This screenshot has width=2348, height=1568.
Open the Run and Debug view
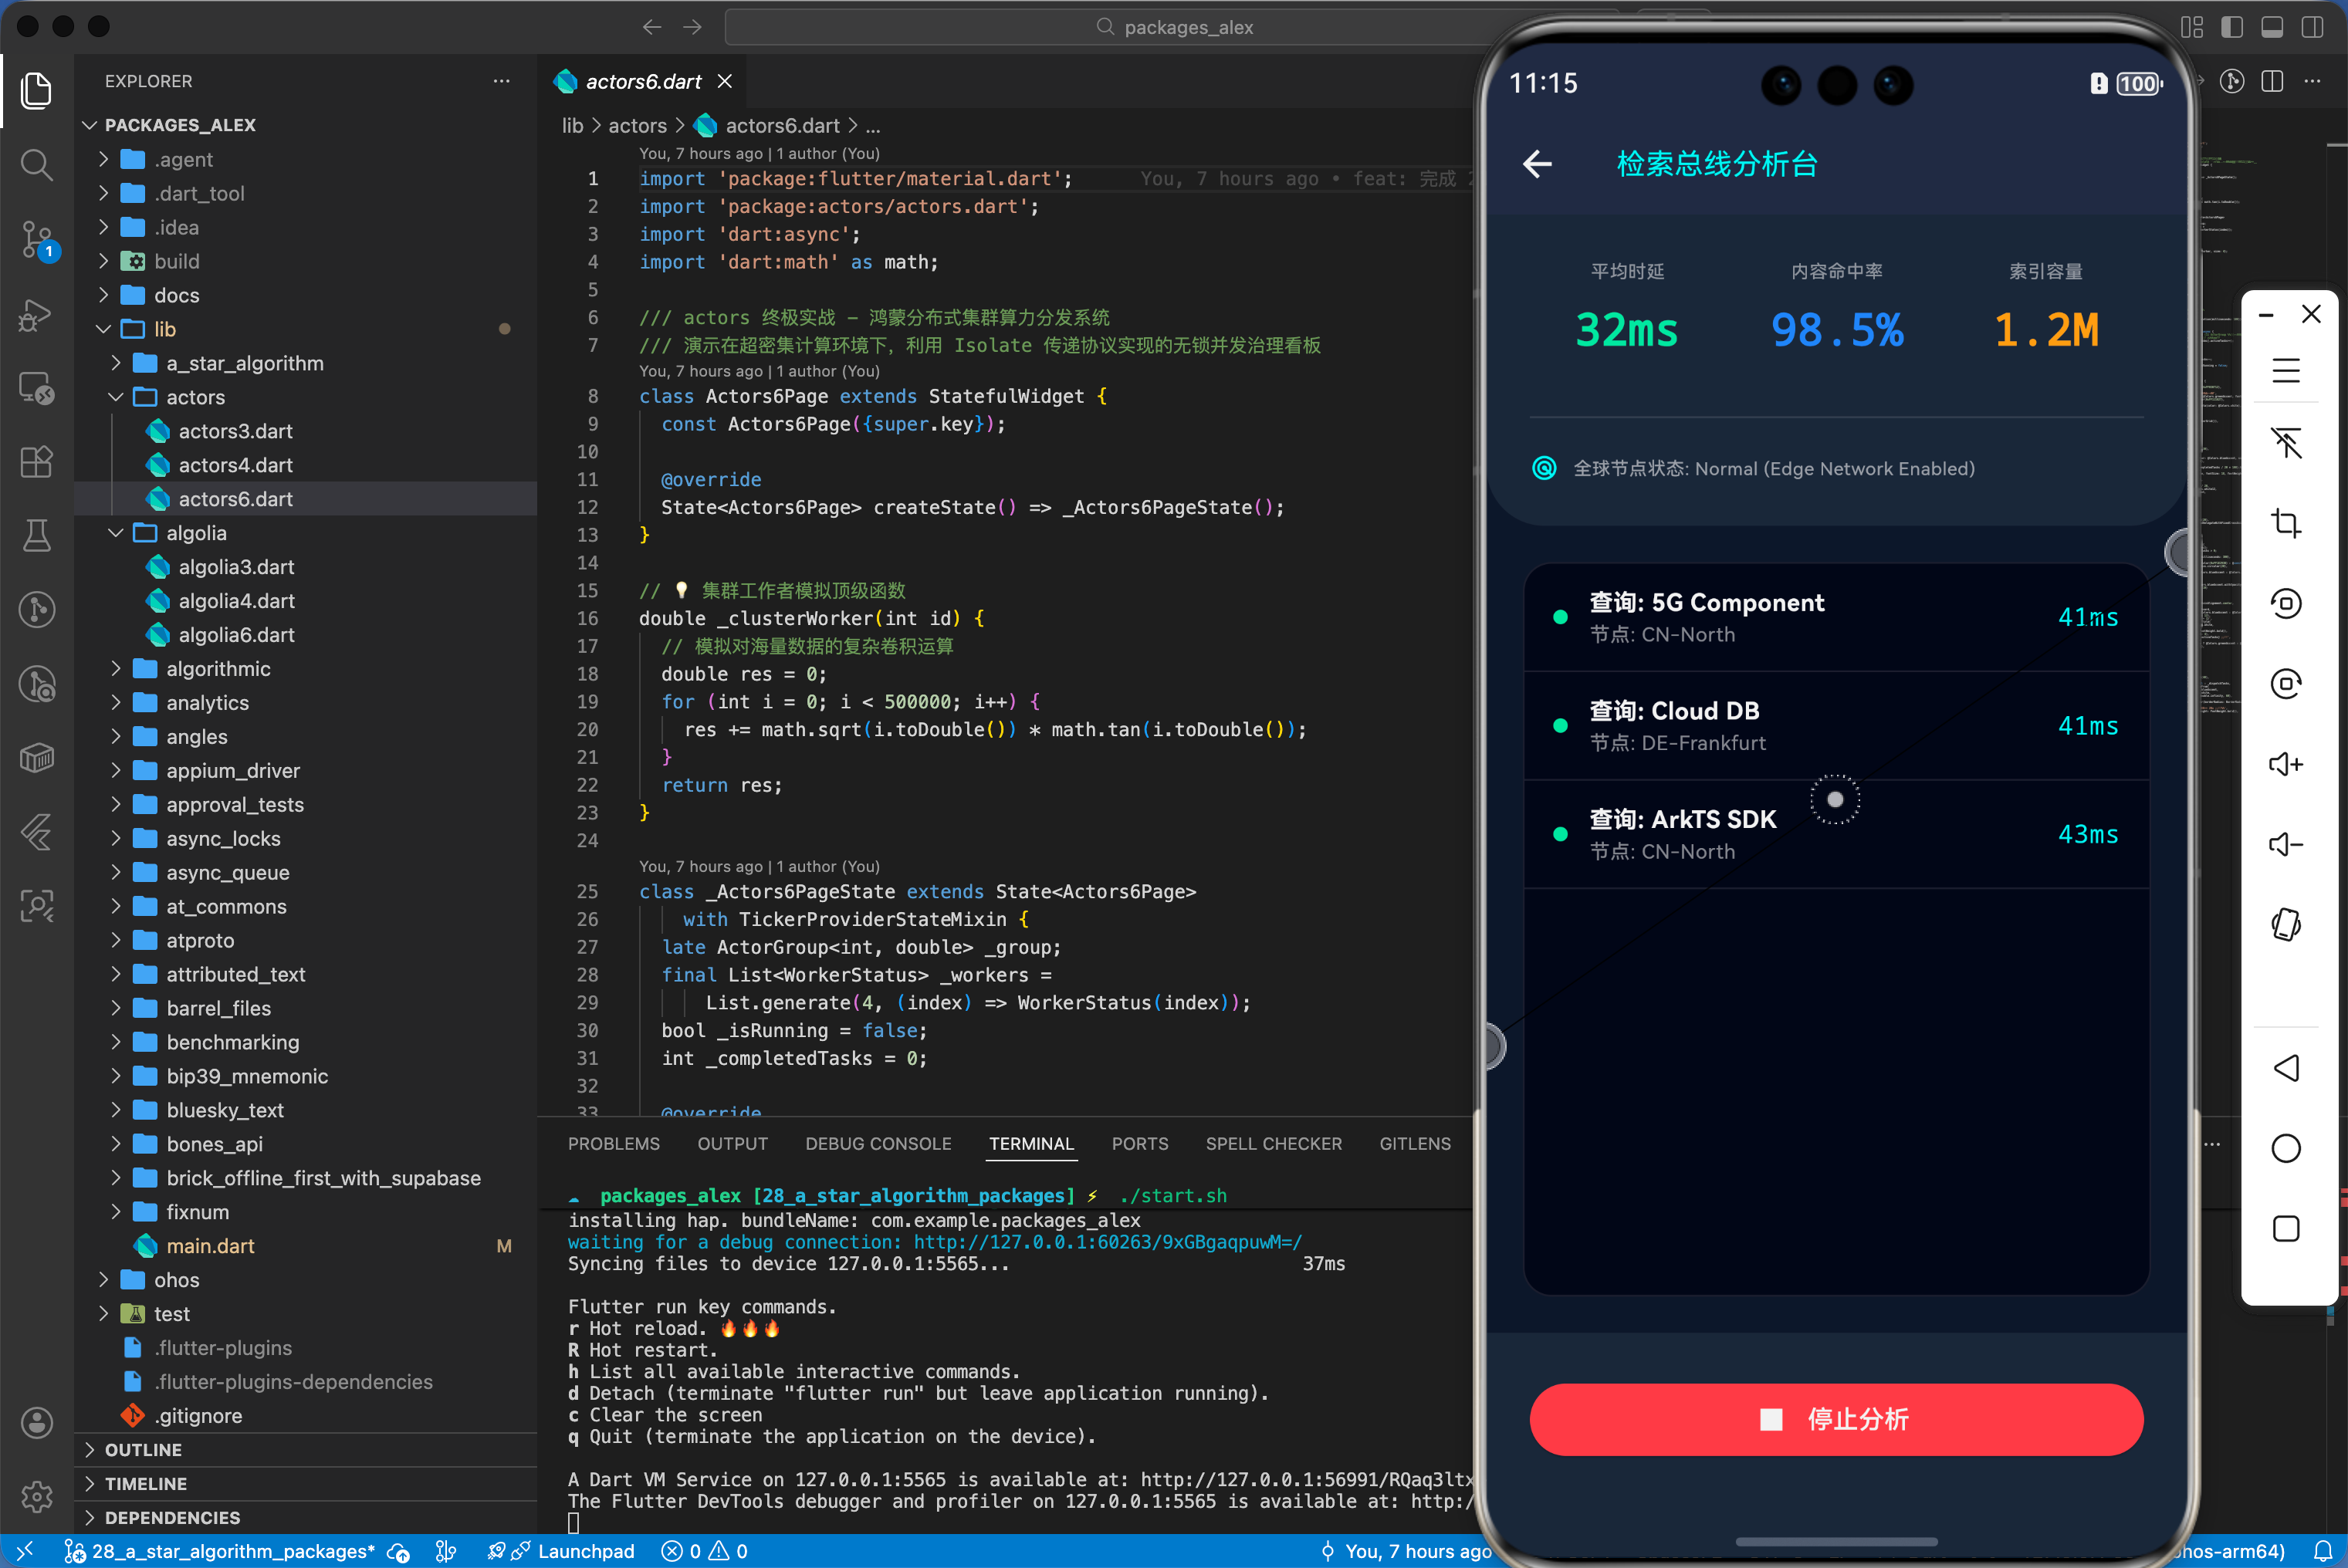37,314
